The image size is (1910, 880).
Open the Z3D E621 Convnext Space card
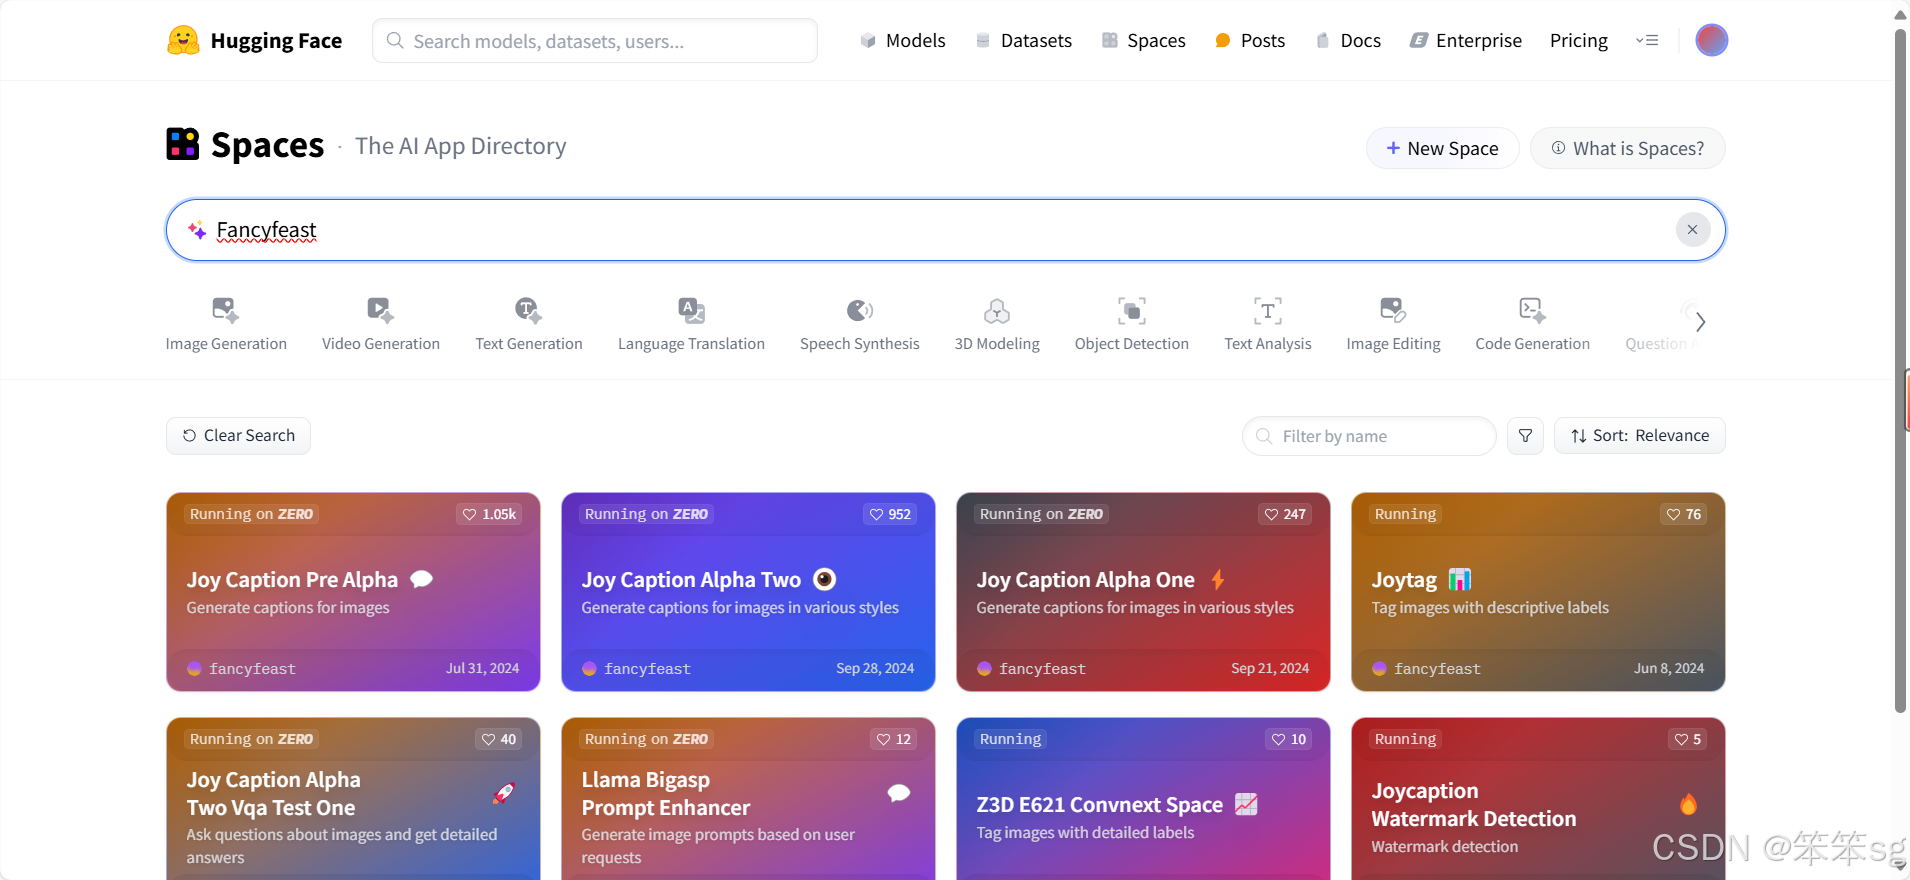(x=1143, y=798)
